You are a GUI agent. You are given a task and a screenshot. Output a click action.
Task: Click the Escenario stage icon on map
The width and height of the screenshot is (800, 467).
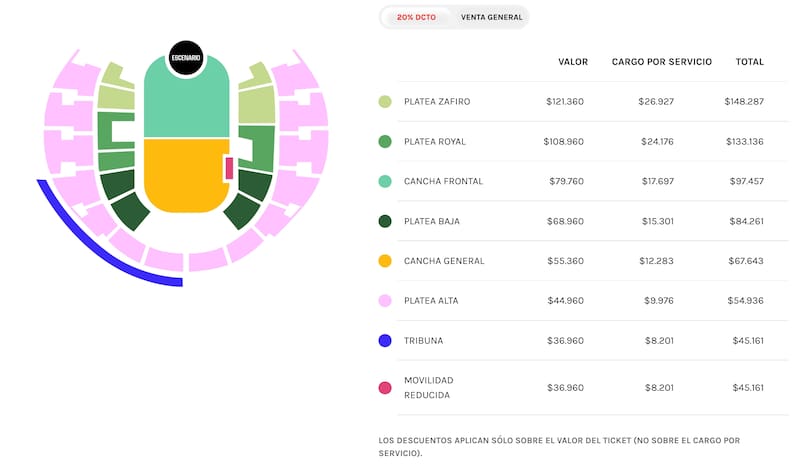coord(186,57)
